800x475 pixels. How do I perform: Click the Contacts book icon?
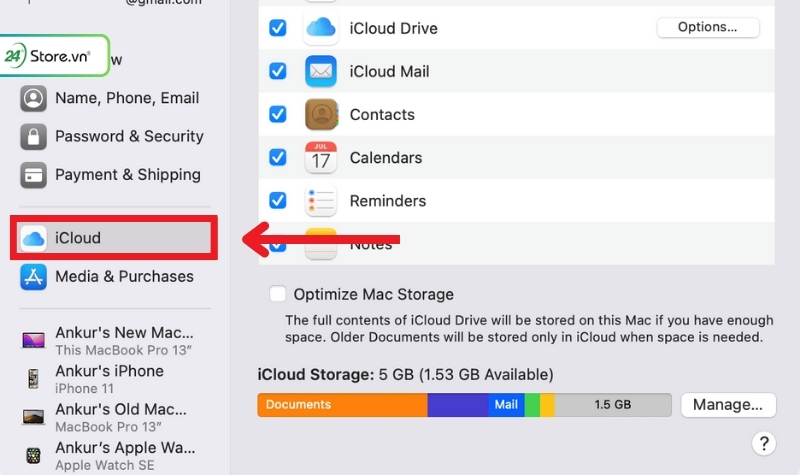coord(321,114)
